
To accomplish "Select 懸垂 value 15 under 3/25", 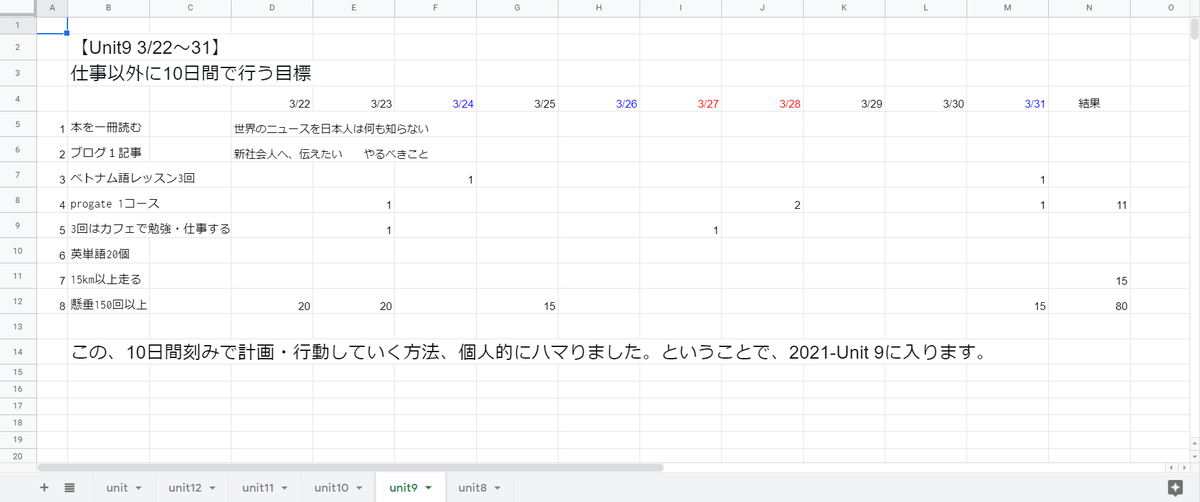I will point(517,303).
